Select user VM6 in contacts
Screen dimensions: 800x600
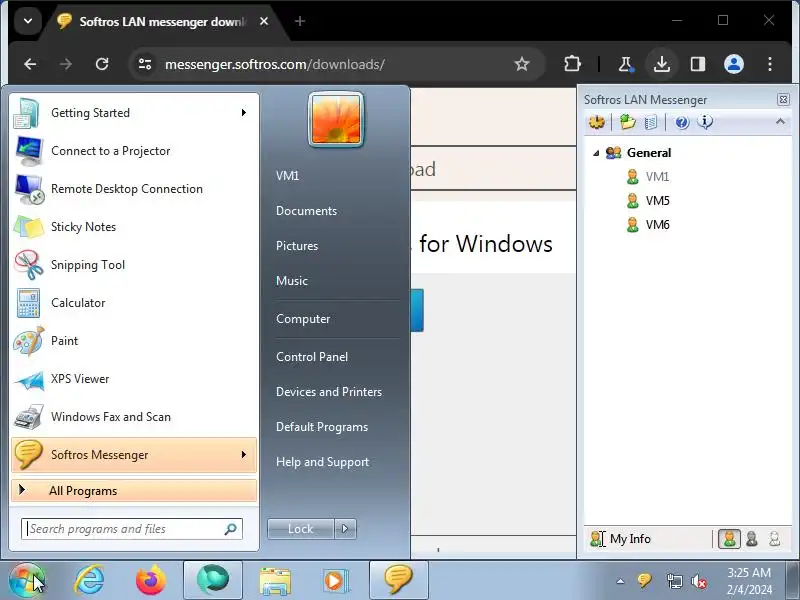click(657, 224)
